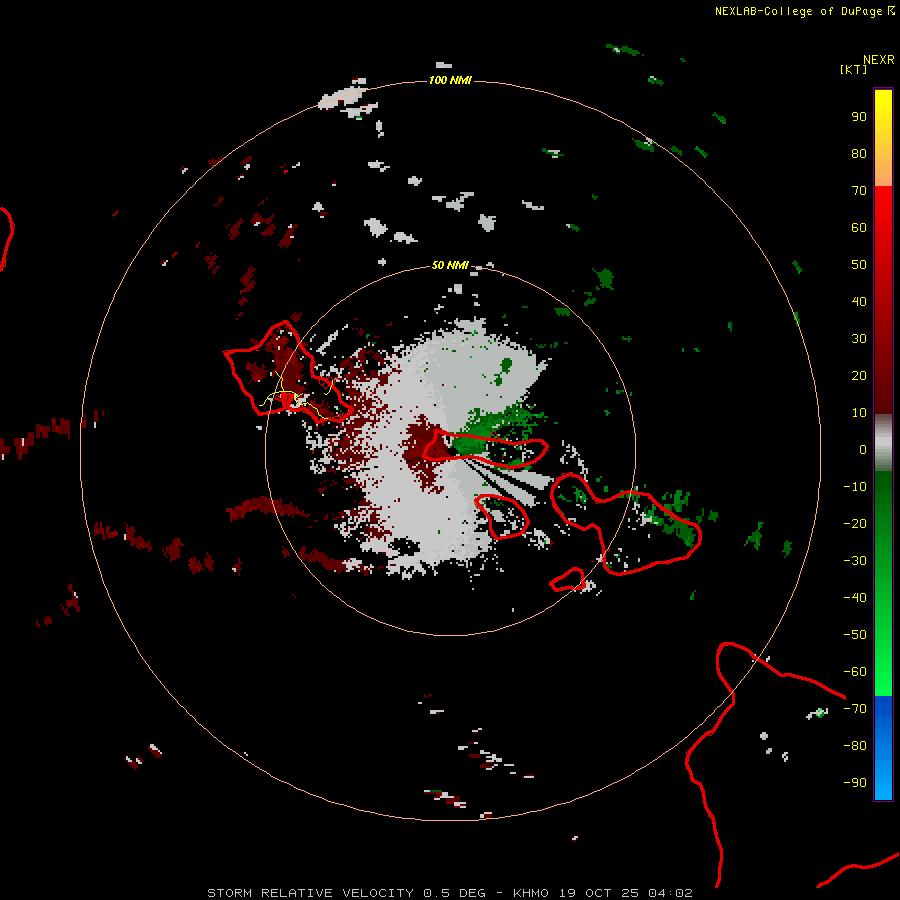Click the -40 value on velocity scale
Image resolution: width=900 pixels, height=900 pixels.
pos(855,598)
